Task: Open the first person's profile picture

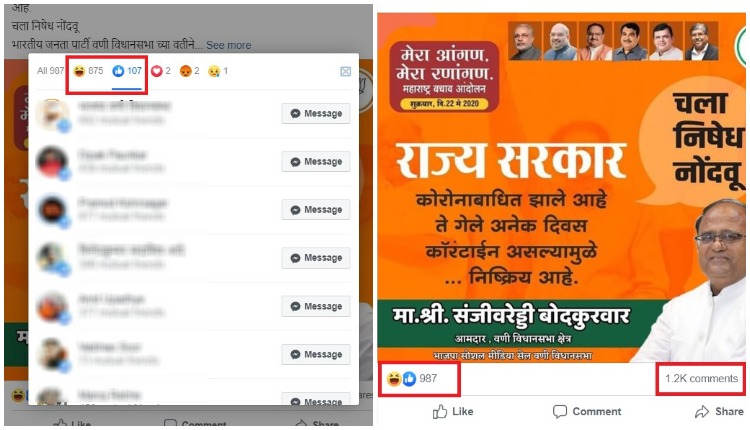Action: (52, 113)
